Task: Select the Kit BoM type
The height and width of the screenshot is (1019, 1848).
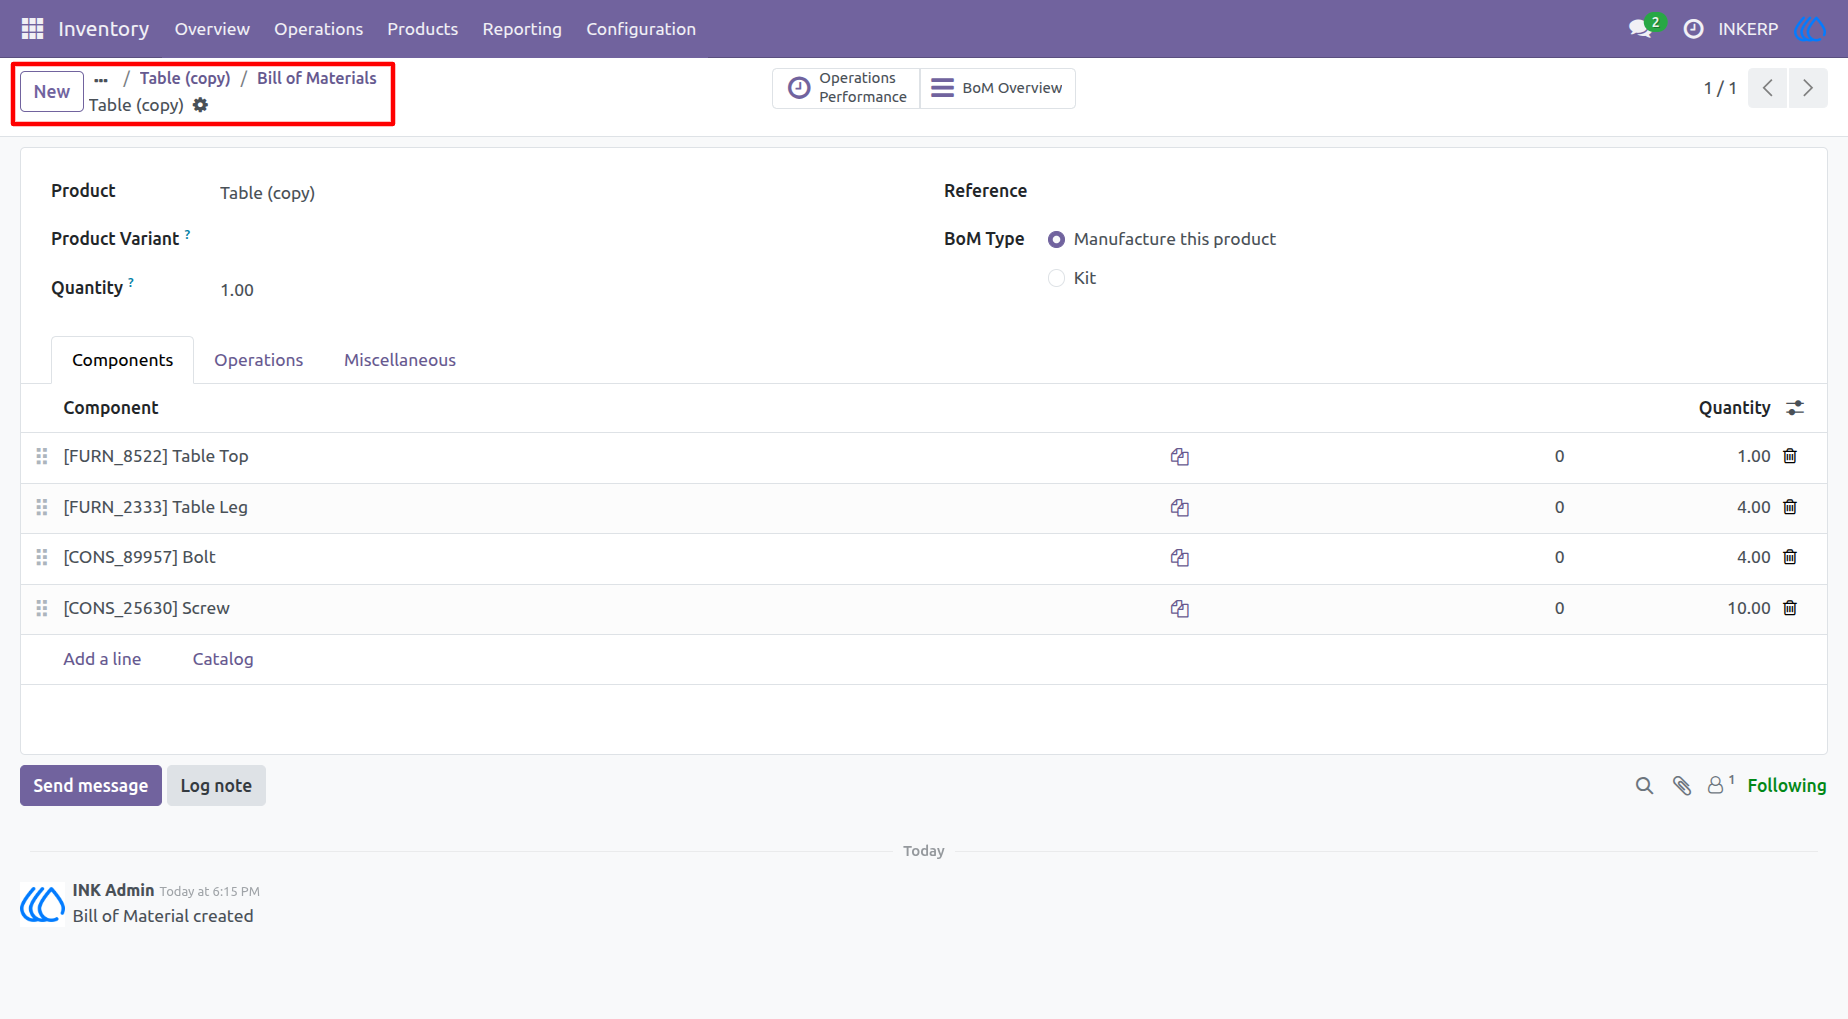Action: pos(1056,278)
